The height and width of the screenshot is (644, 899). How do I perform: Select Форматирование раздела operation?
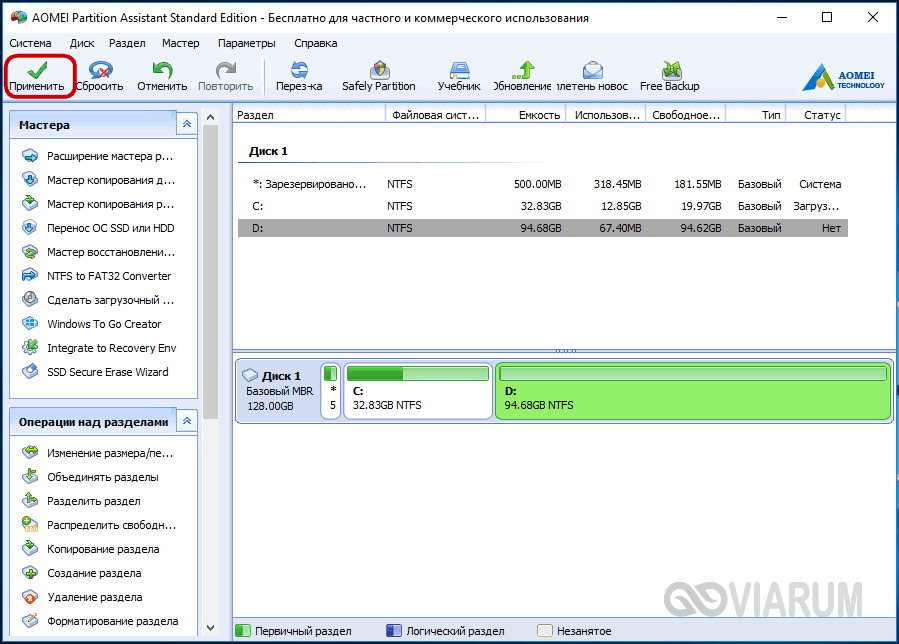pos(112,621)
